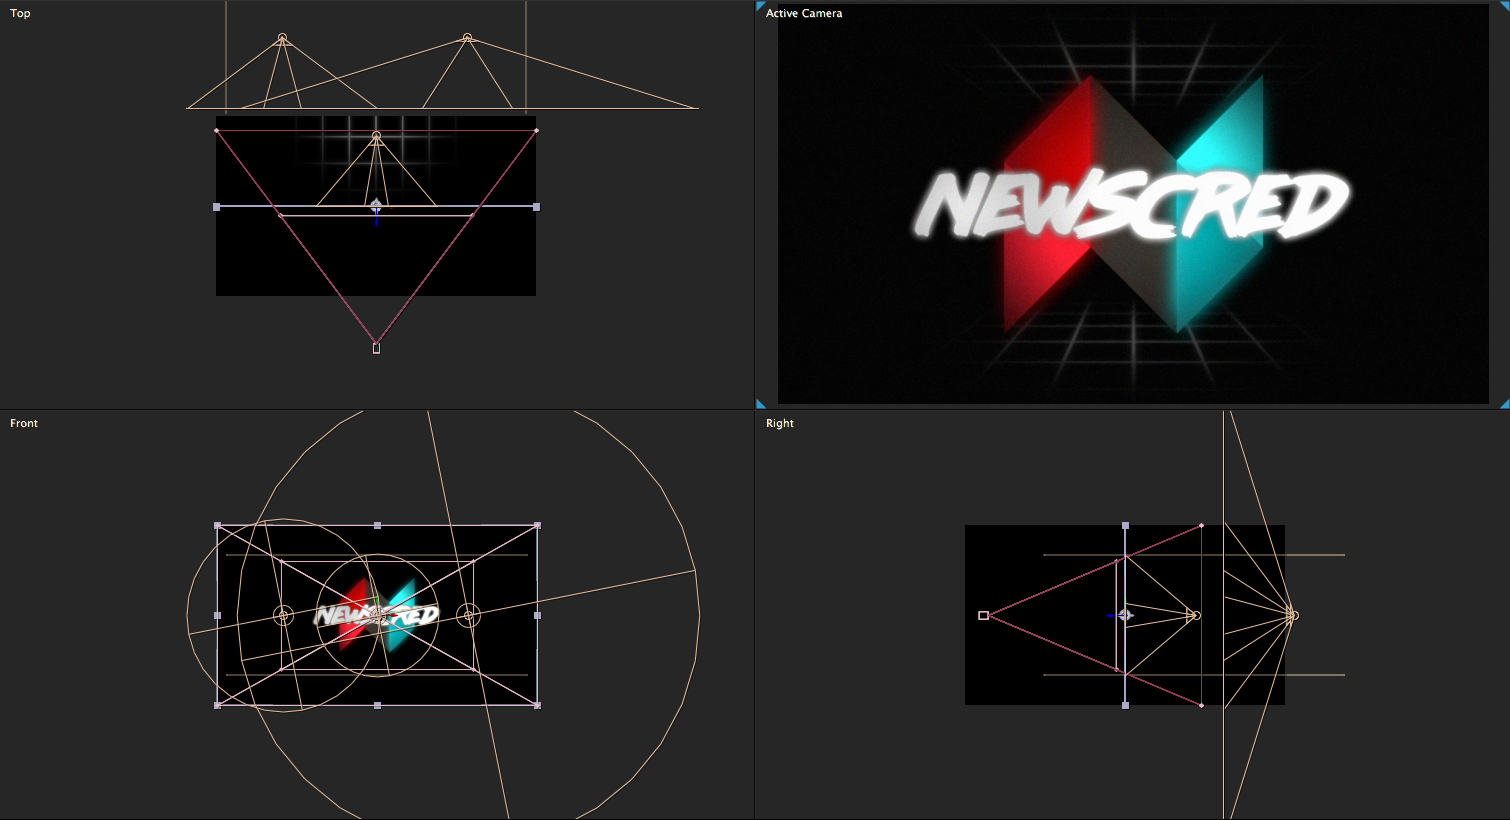Click layer anchor point in Top view

point(376,204)
